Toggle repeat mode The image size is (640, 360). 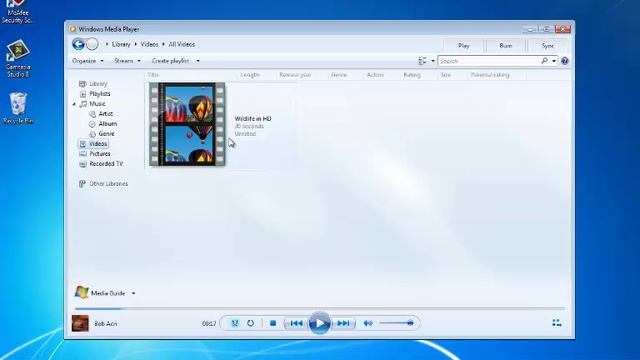250,323
